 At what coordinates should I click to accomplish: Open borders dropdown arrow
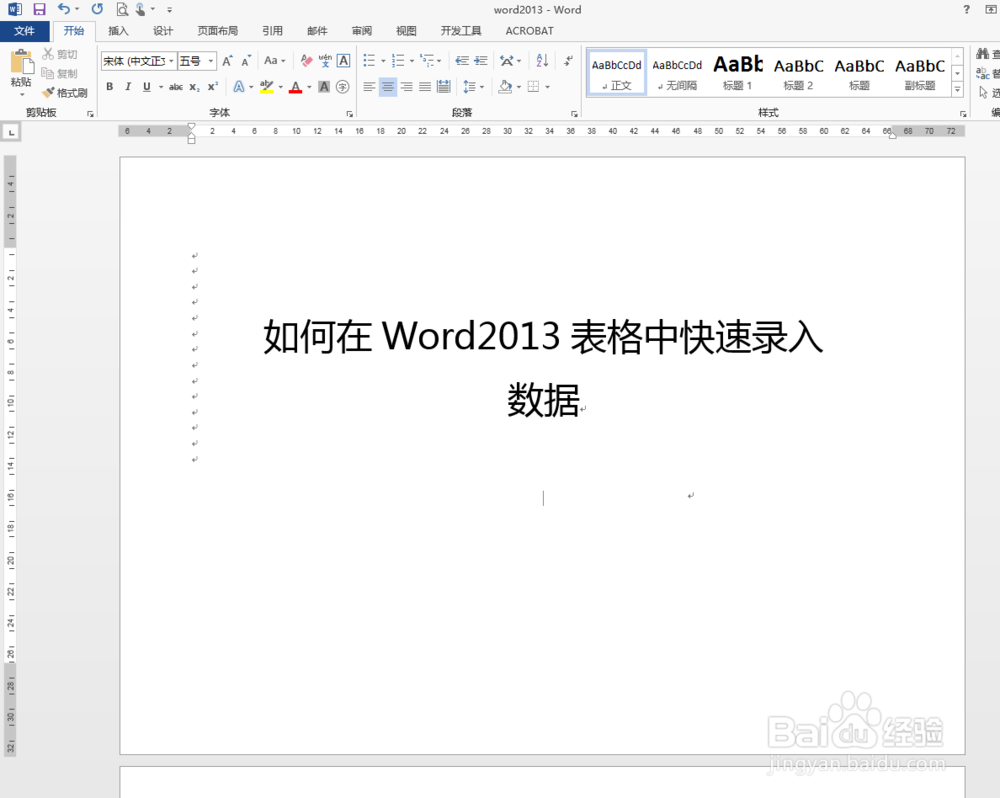pos(548,87)
